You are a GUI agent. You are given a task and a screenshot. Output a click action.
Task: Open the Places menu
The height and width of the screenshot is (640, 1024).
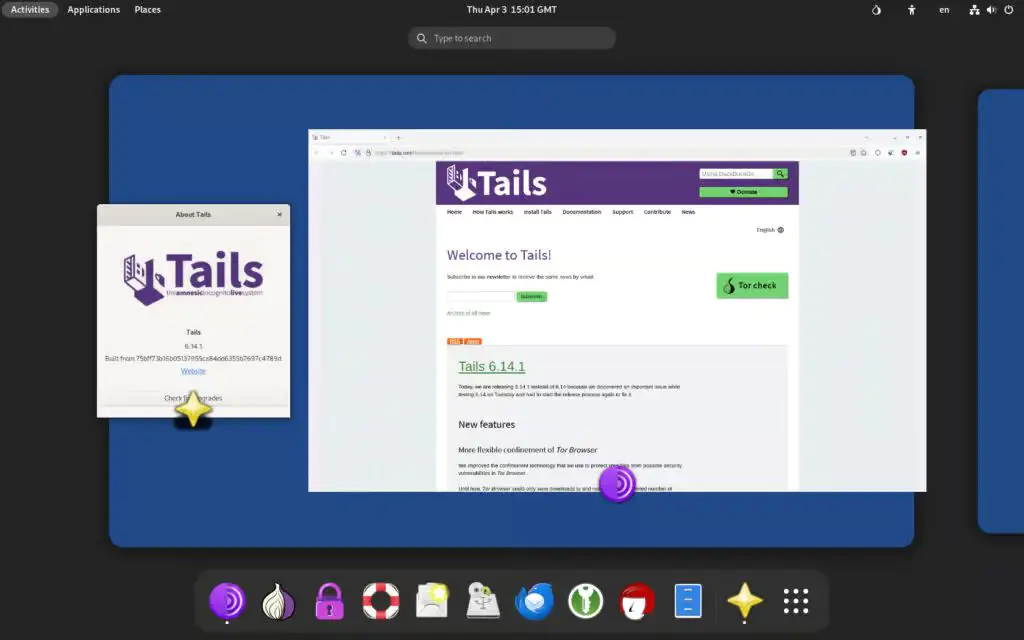point(148,10)
